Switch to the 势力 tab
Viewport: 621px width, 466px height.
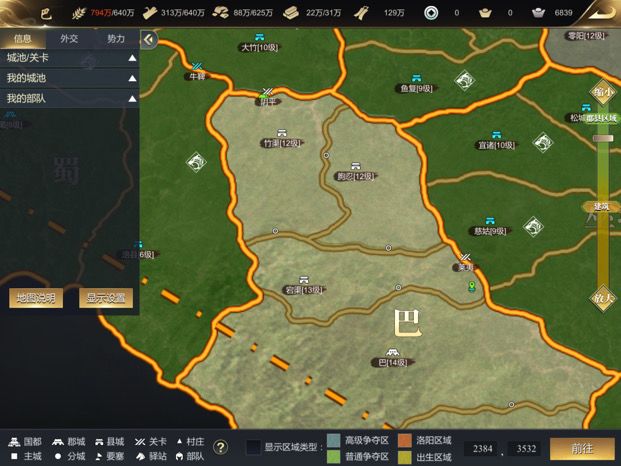116,38
